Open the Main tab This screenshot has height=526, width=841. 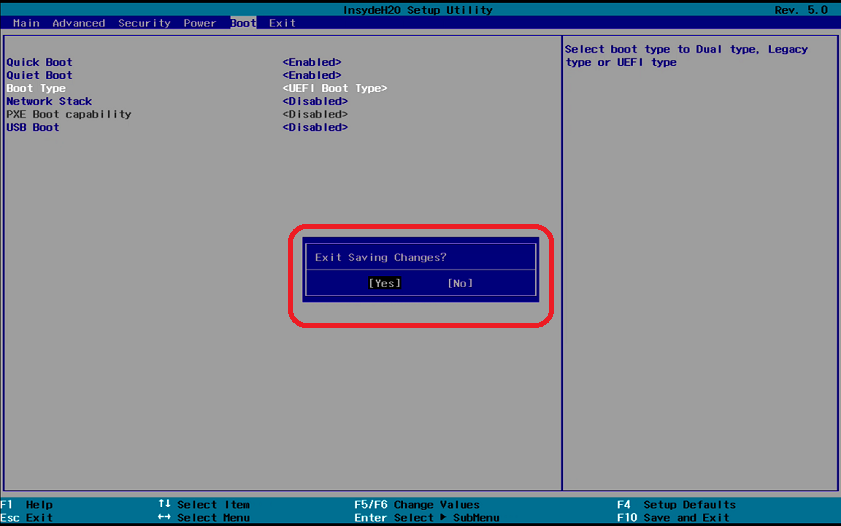(27, 23)
